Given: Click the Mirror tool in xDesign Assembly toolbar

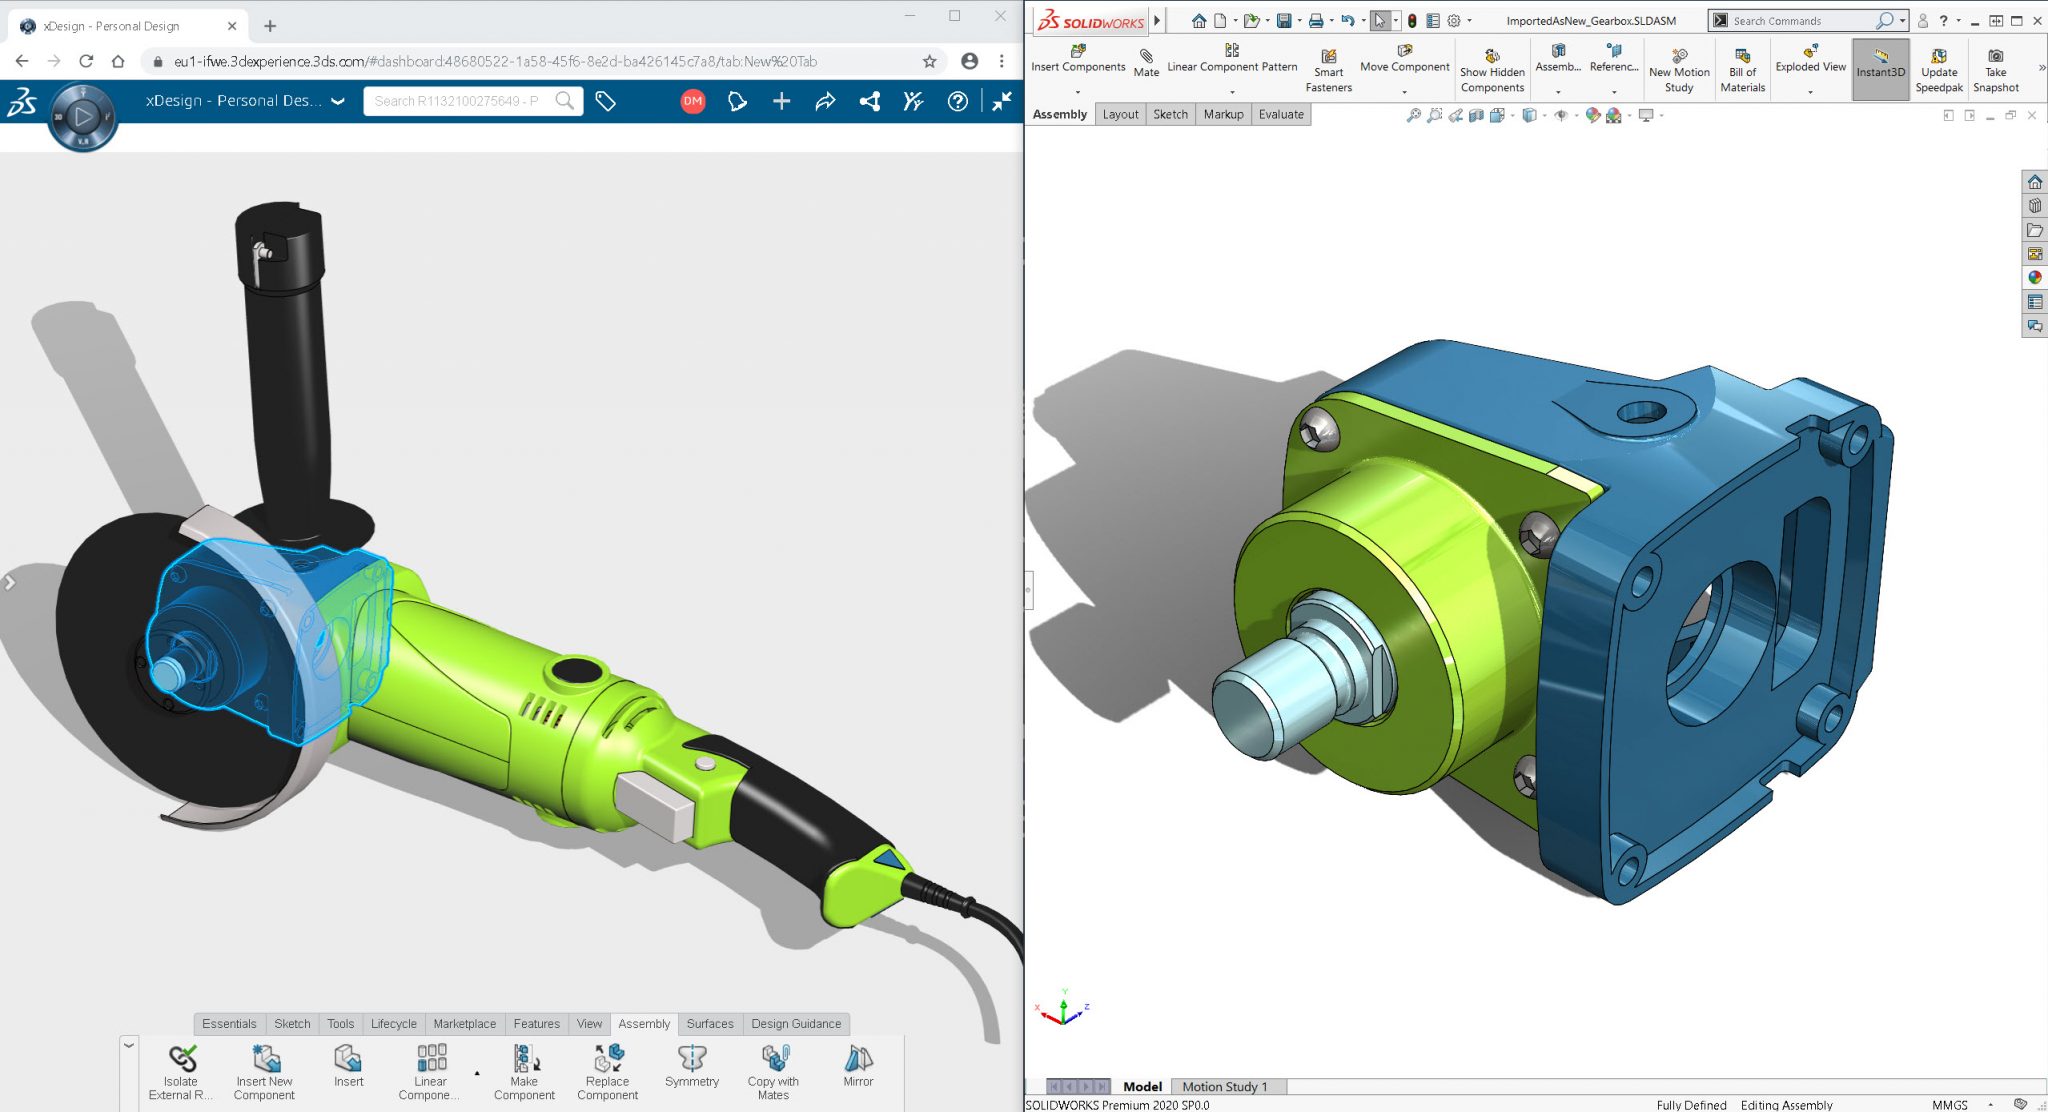Looking at the screenshot, I should pyautogui.click(x=858, y=1068).
